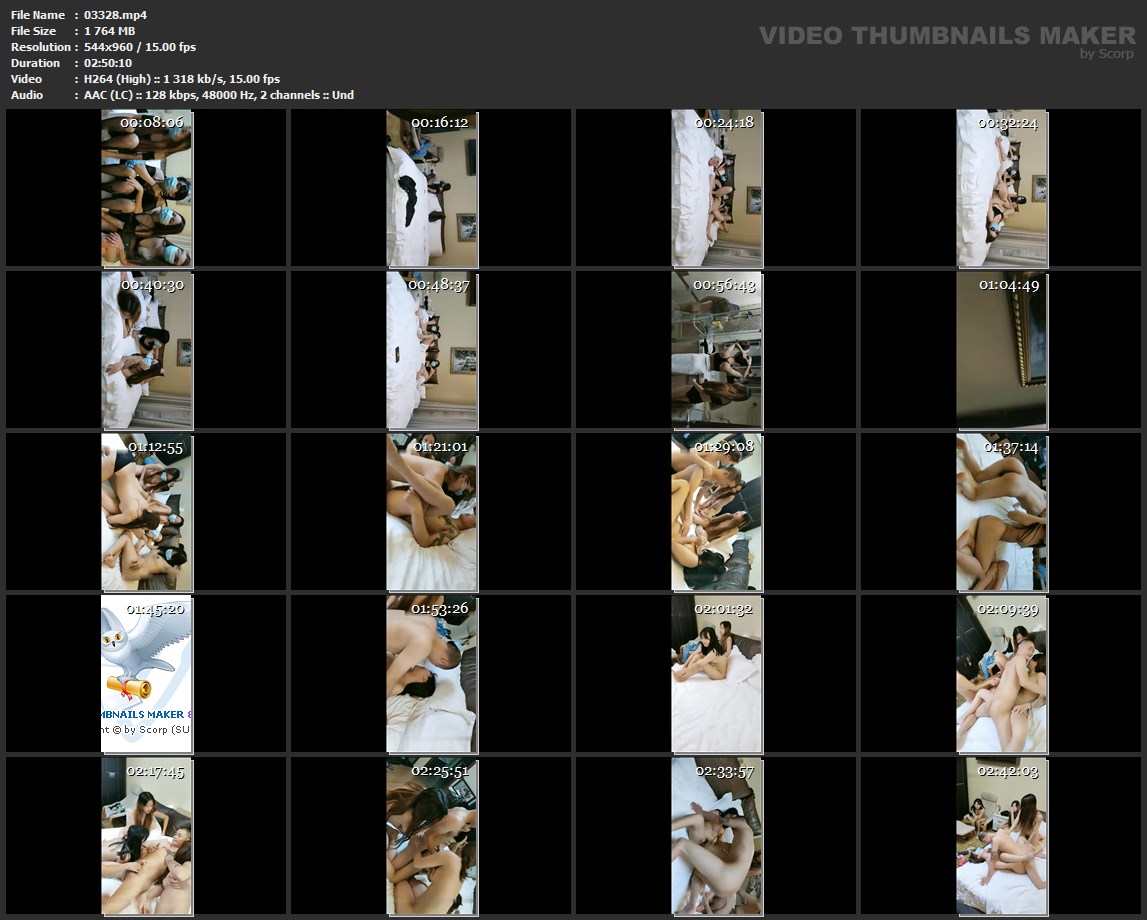1147x920 pixels.
Task: Open the thumbnail marked 00:24:18
Action: click(x=716, y=188)
